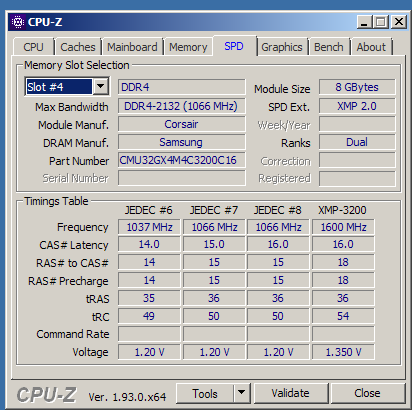
Task: Click the CAS# Latency row label
Action: pos(74,245)
